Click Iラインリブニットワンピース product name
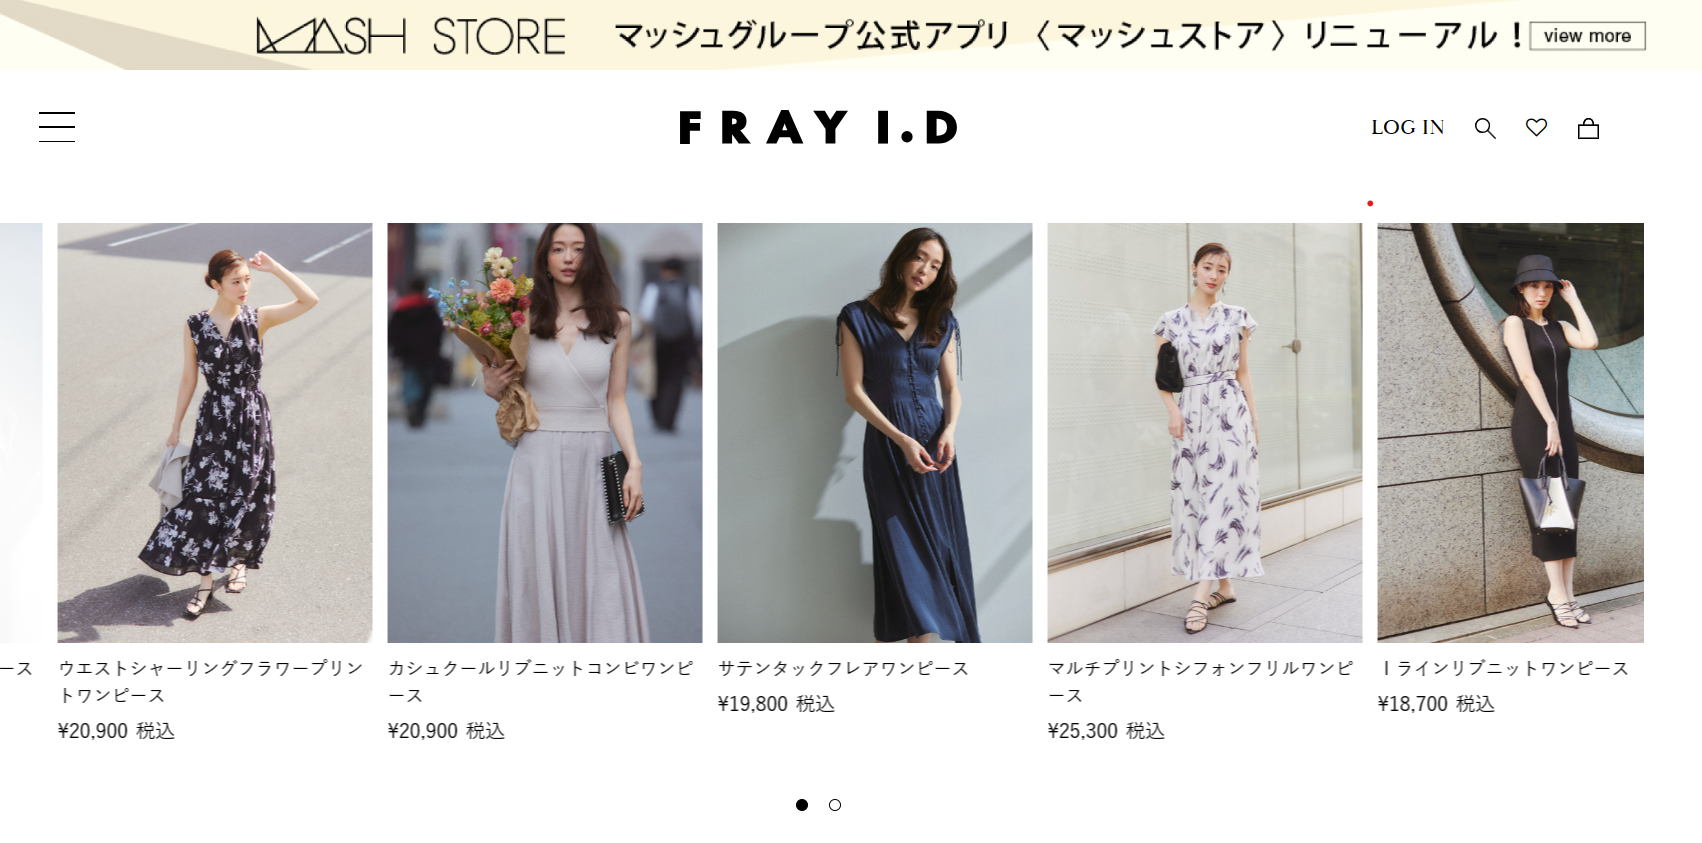The height and width of the screenshot is (843, 1702). (1503, 668)
